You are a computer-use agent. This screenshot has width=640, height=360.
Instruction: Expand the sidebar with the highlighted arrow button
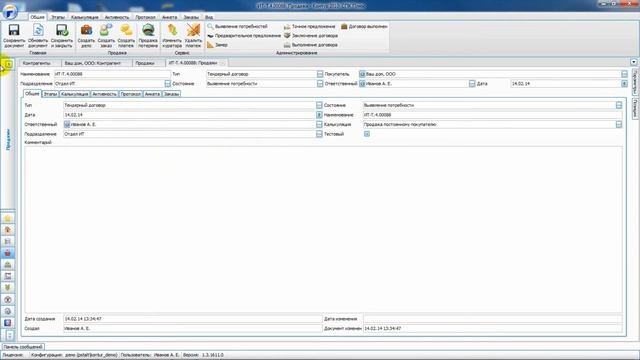point(8,64)
